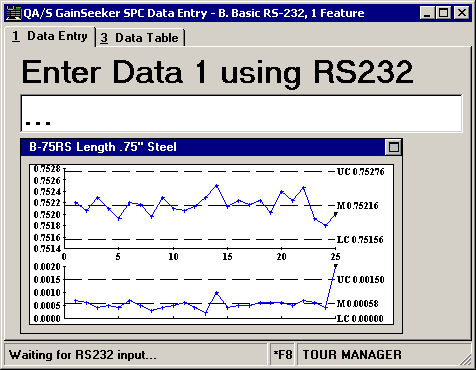Maximize the B-75RS Length chart panel
Viewport: 476px width, 370px height.
pos(394,147)
